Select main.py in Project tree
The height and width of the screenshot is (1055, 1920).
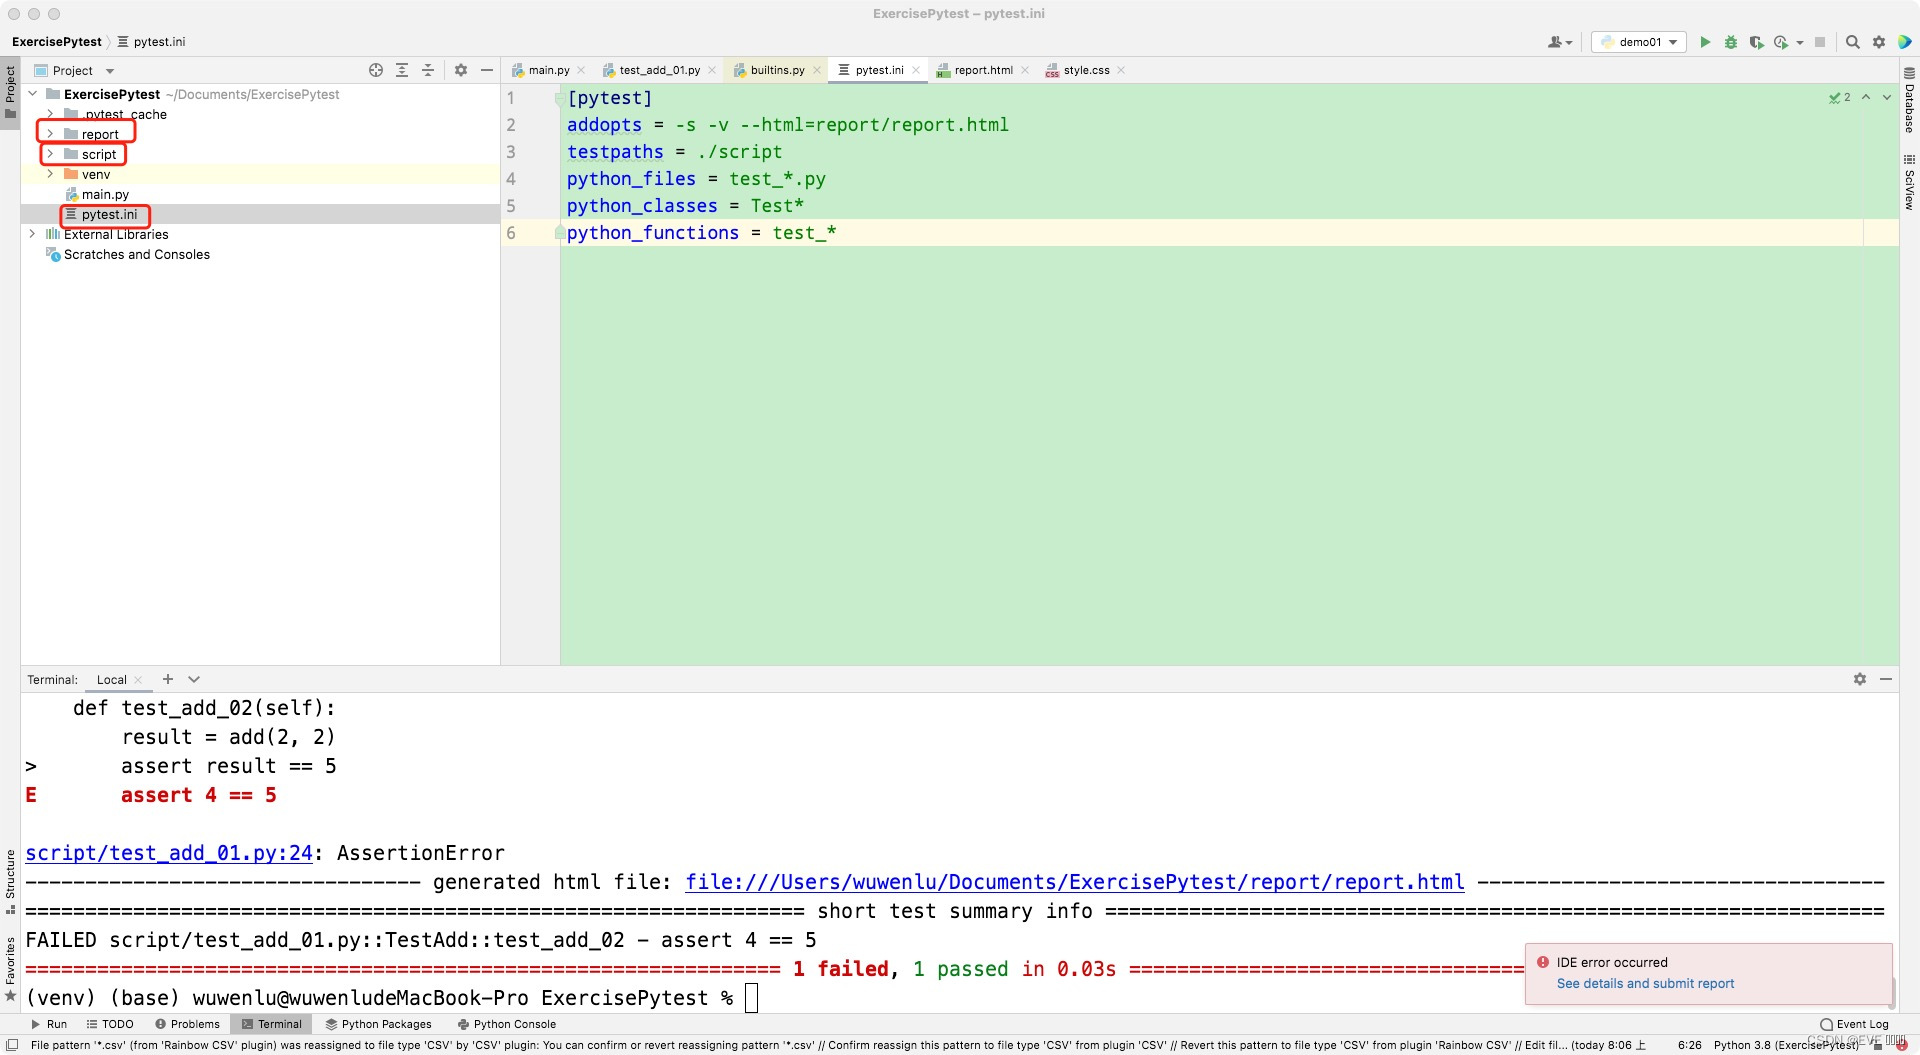point(105,194)
